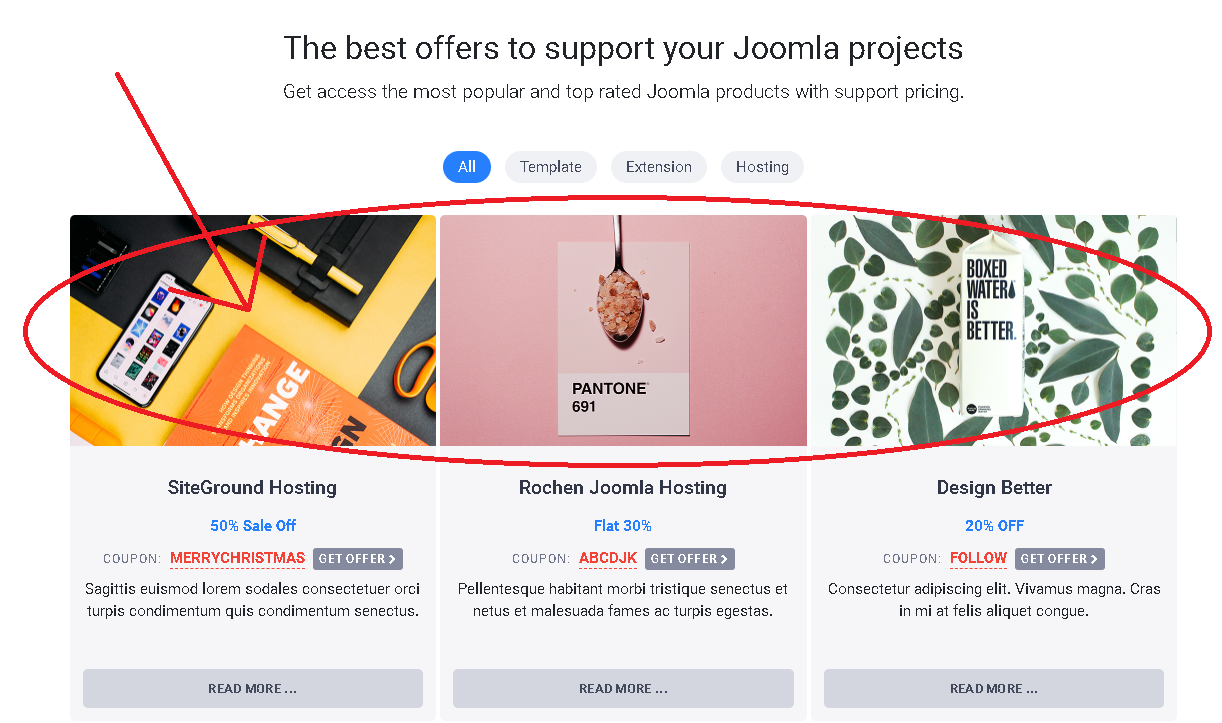Viewport: 1222px width, 723px height.
Task: Select the All filter tab
Action: 466,167
